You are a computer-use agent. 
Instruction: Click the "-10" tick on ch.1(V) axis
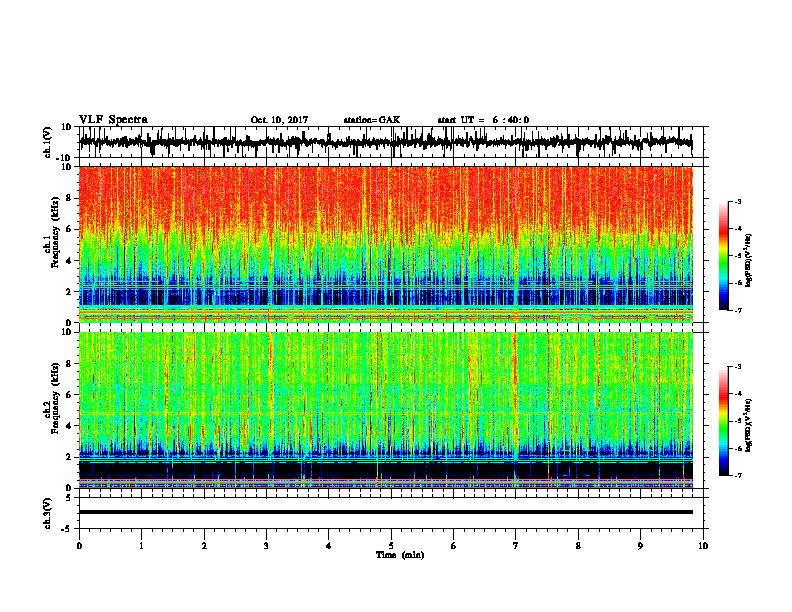tap(65, 158)
